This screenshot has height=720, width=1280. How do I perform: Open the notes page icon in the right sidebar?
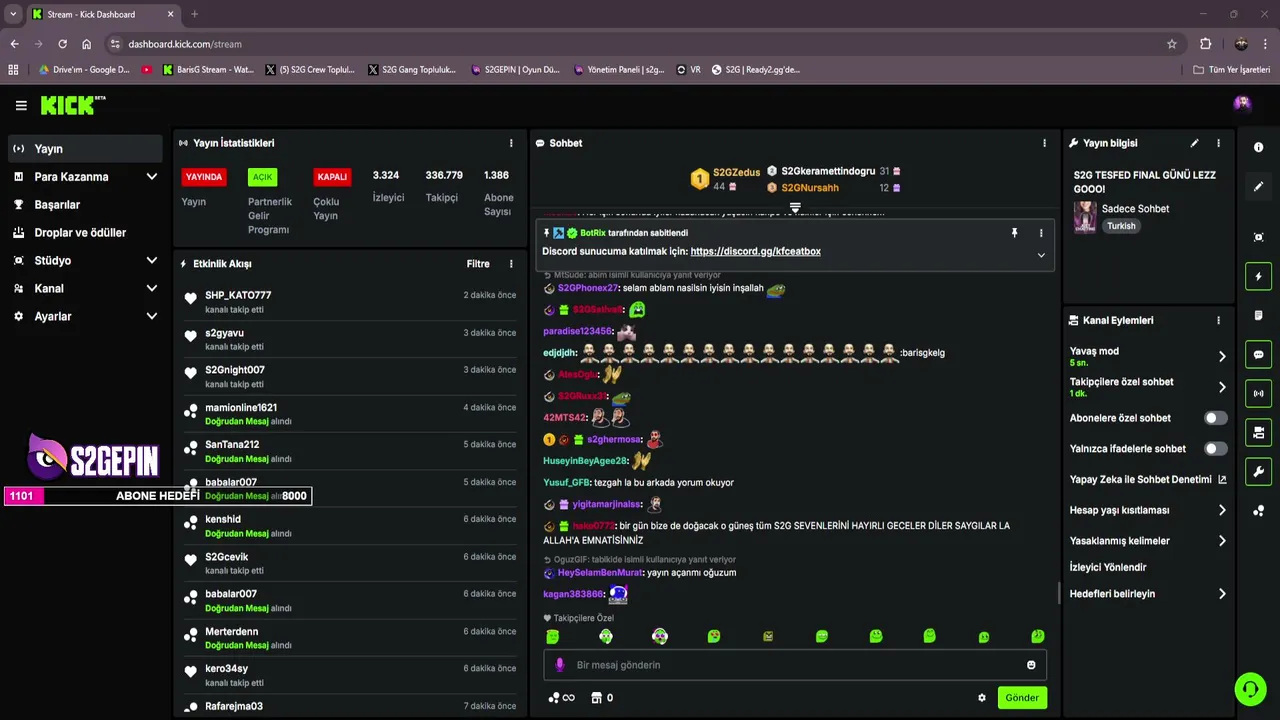point(1258,315)
